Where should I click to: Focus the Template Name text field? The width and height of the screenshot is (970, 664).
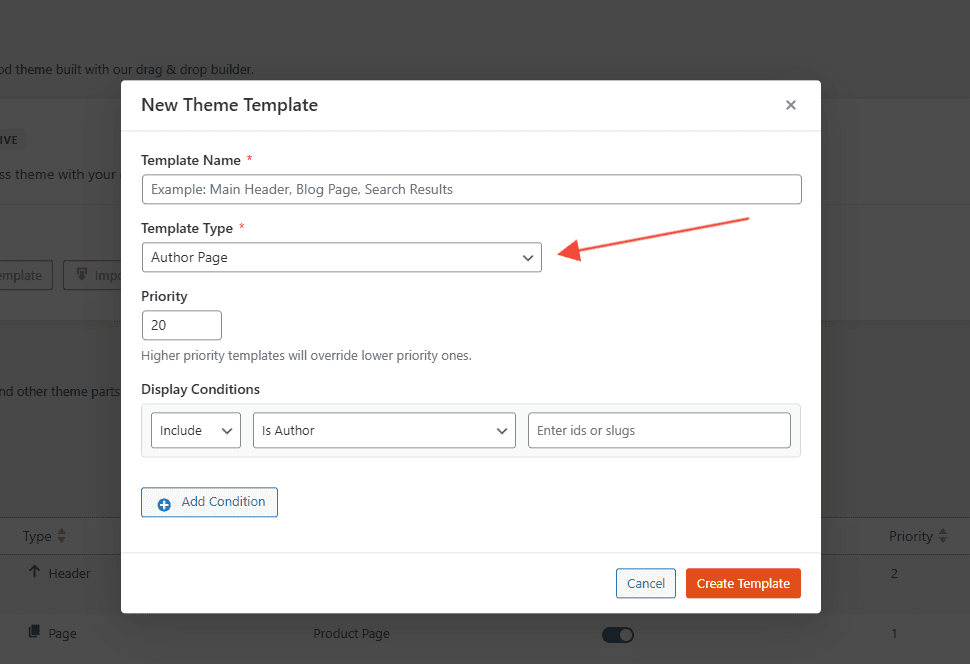click(471, 189)
